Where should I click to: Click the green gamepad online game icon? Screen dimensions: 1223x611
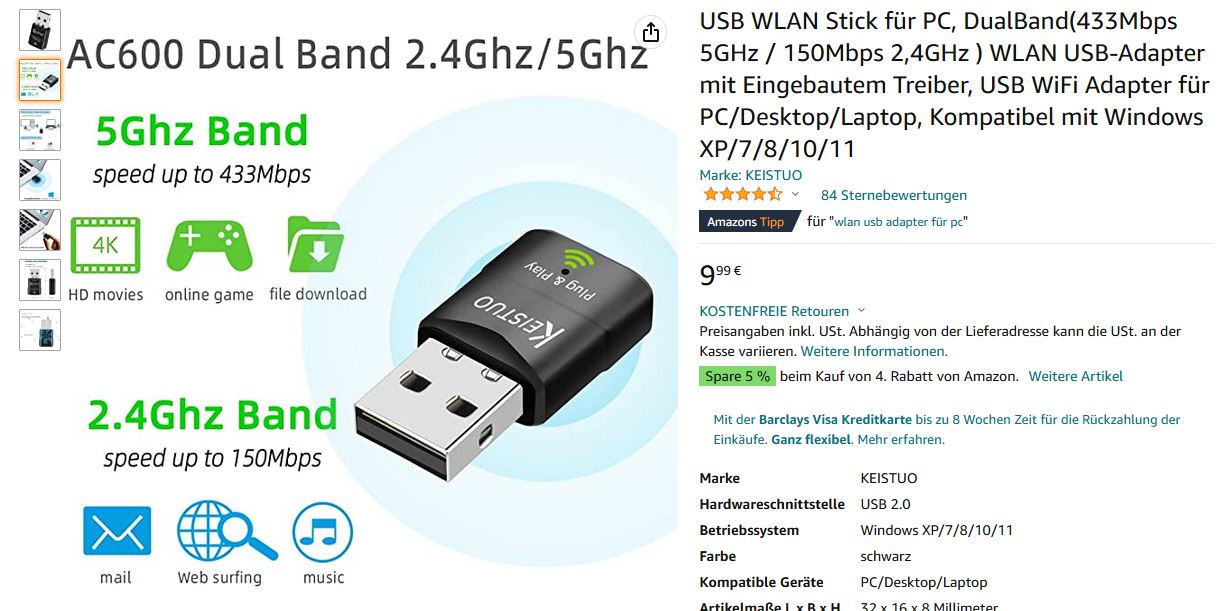pos(209,244)
